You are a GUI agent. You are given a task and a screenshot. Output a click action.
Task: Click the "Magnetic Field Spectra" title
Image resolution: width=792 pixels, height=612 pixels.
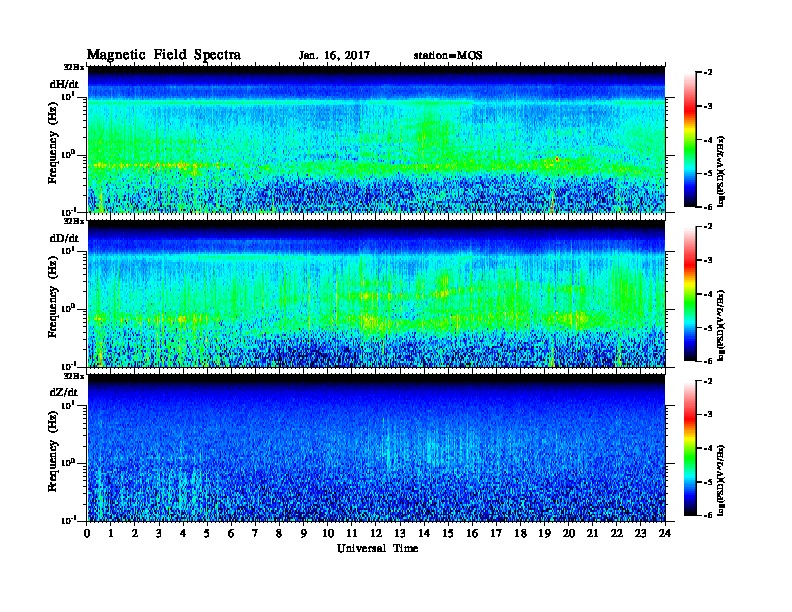(x=164, y=55)
